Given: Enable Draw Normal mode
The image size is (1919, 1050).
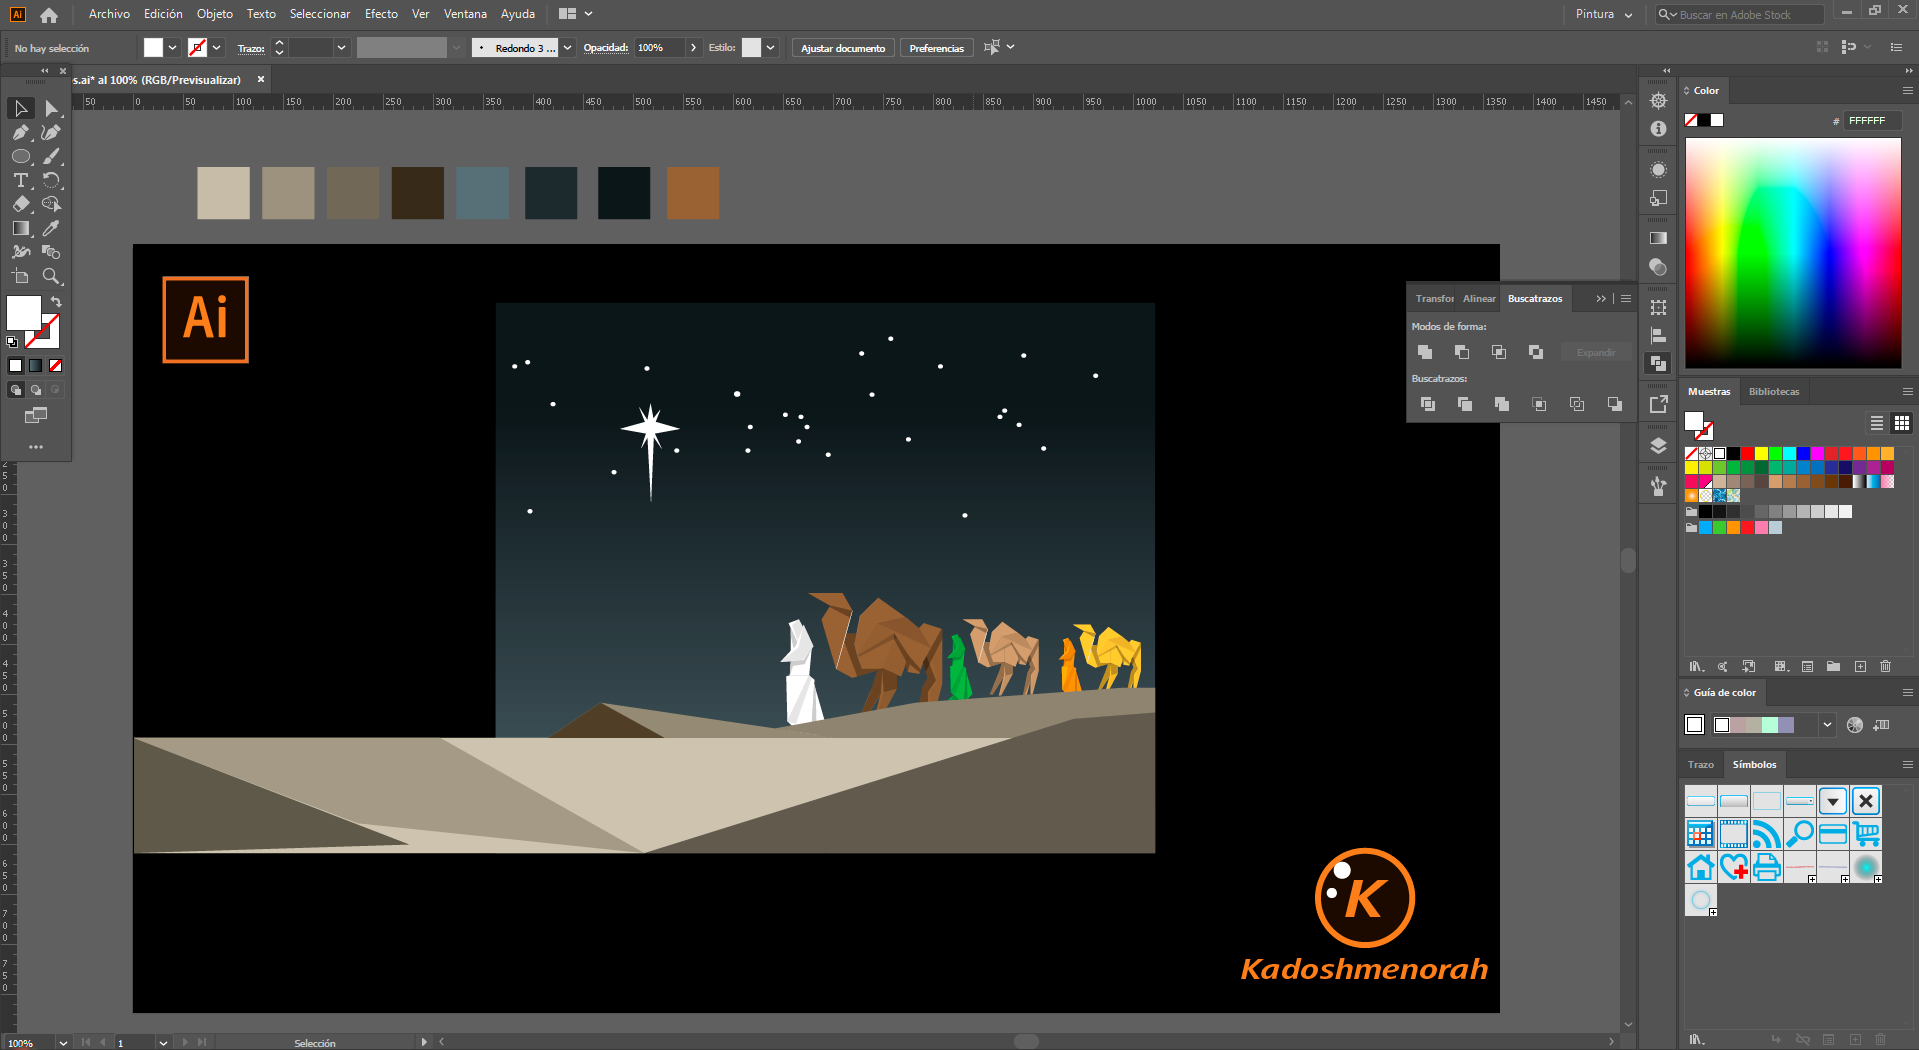Looking at the screenshot, I should coord(15,390).
